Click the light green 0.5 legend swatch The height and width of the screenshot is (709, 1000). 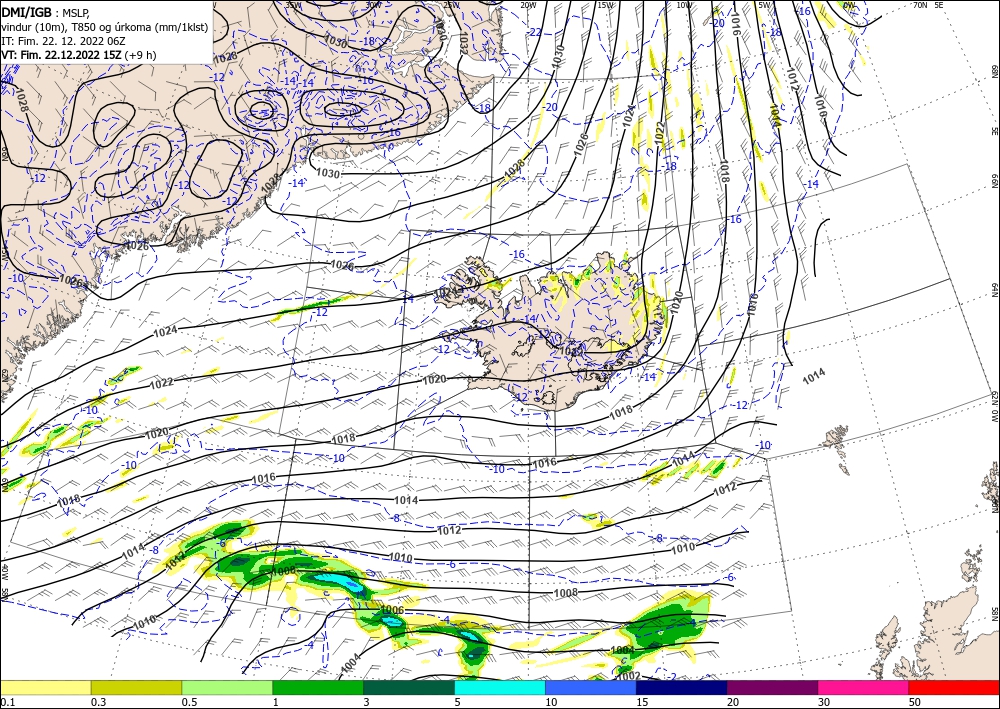(227, 687)
